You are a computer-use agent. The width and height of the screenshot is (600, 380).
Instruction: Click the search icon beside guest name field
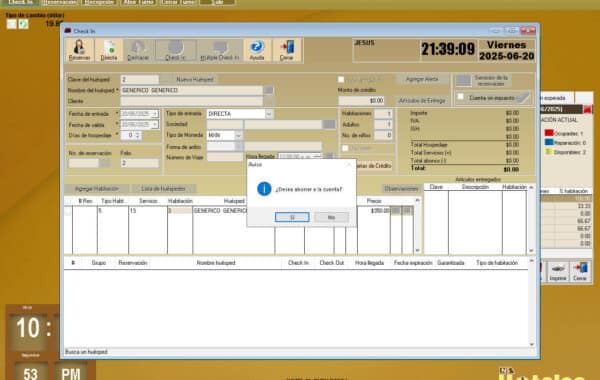coord(269,90)
